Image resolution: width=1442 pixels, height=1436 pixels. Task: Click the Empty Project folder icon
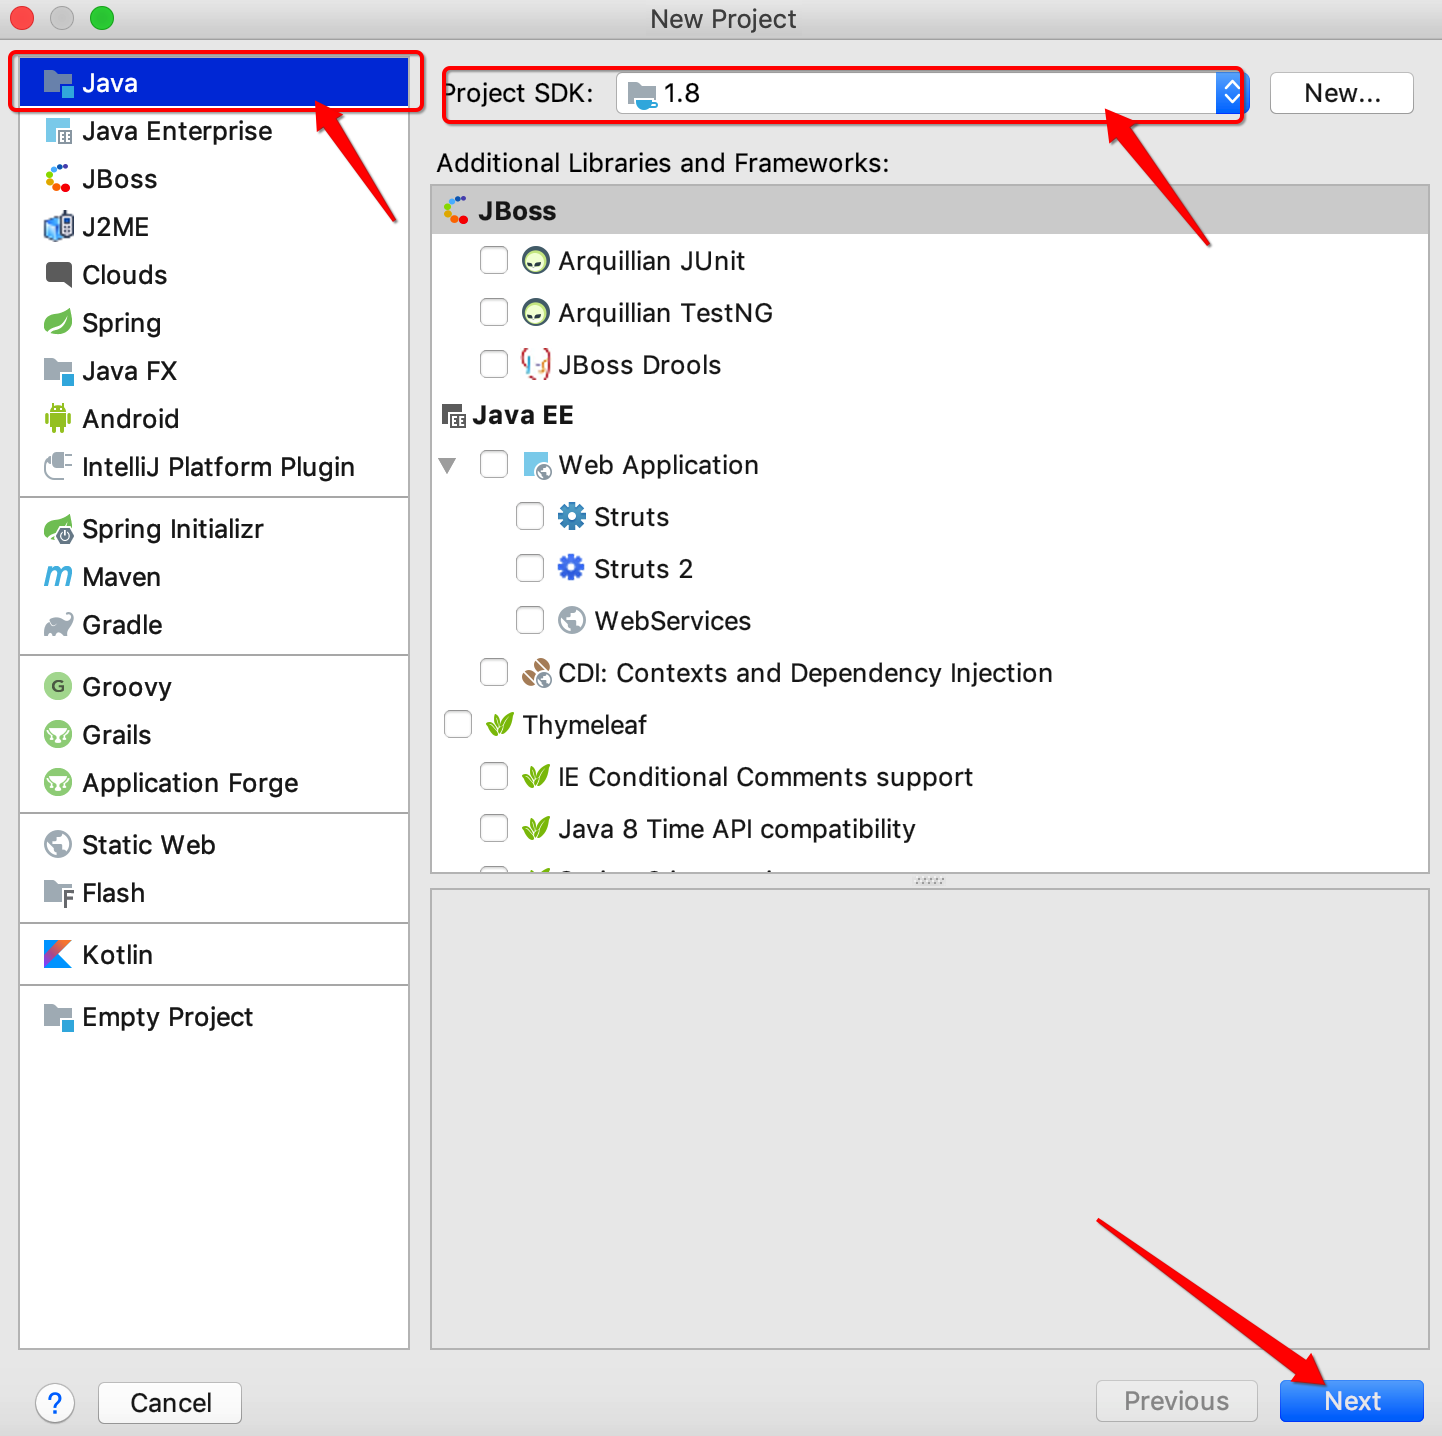(59, 1017)
